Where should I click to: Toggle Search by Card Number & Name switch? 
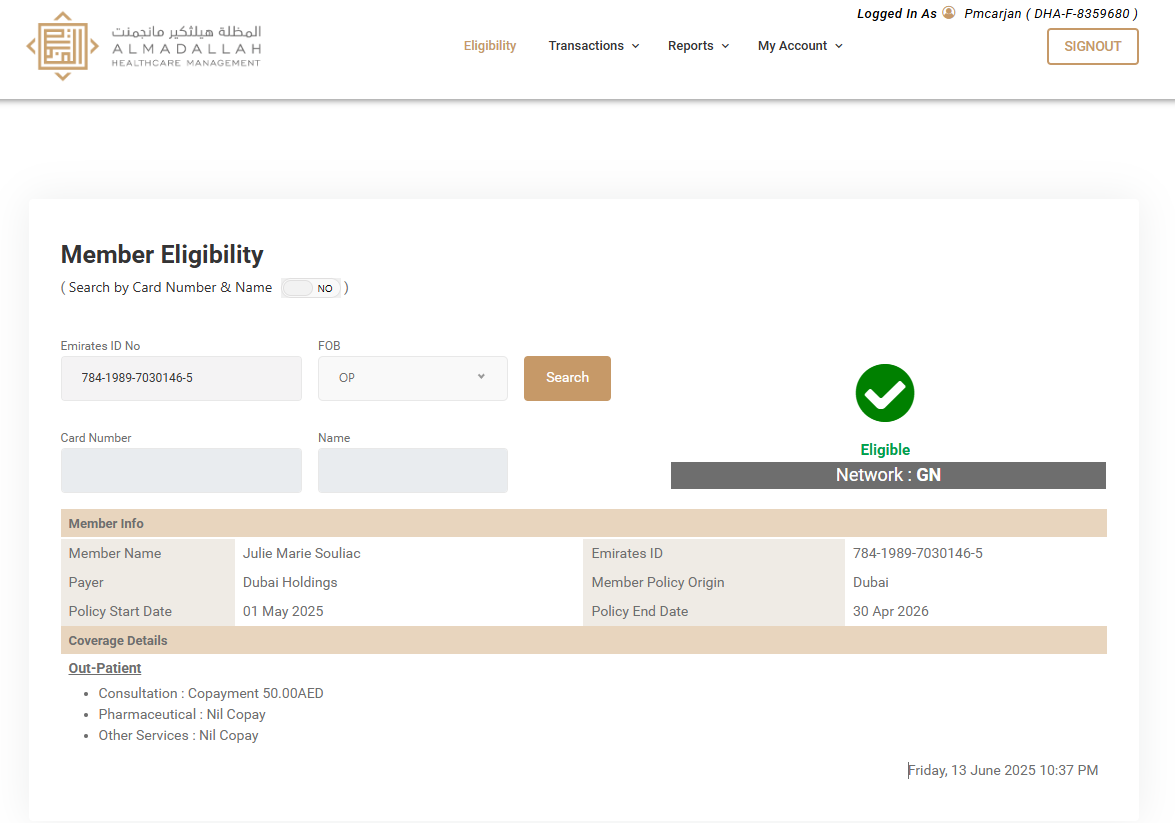[x=311, y=288]
